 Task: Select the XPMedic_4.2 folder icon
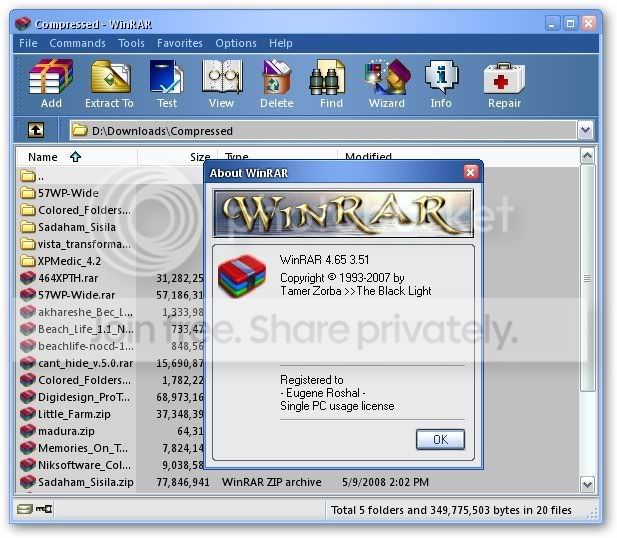[x=28, y=261]
